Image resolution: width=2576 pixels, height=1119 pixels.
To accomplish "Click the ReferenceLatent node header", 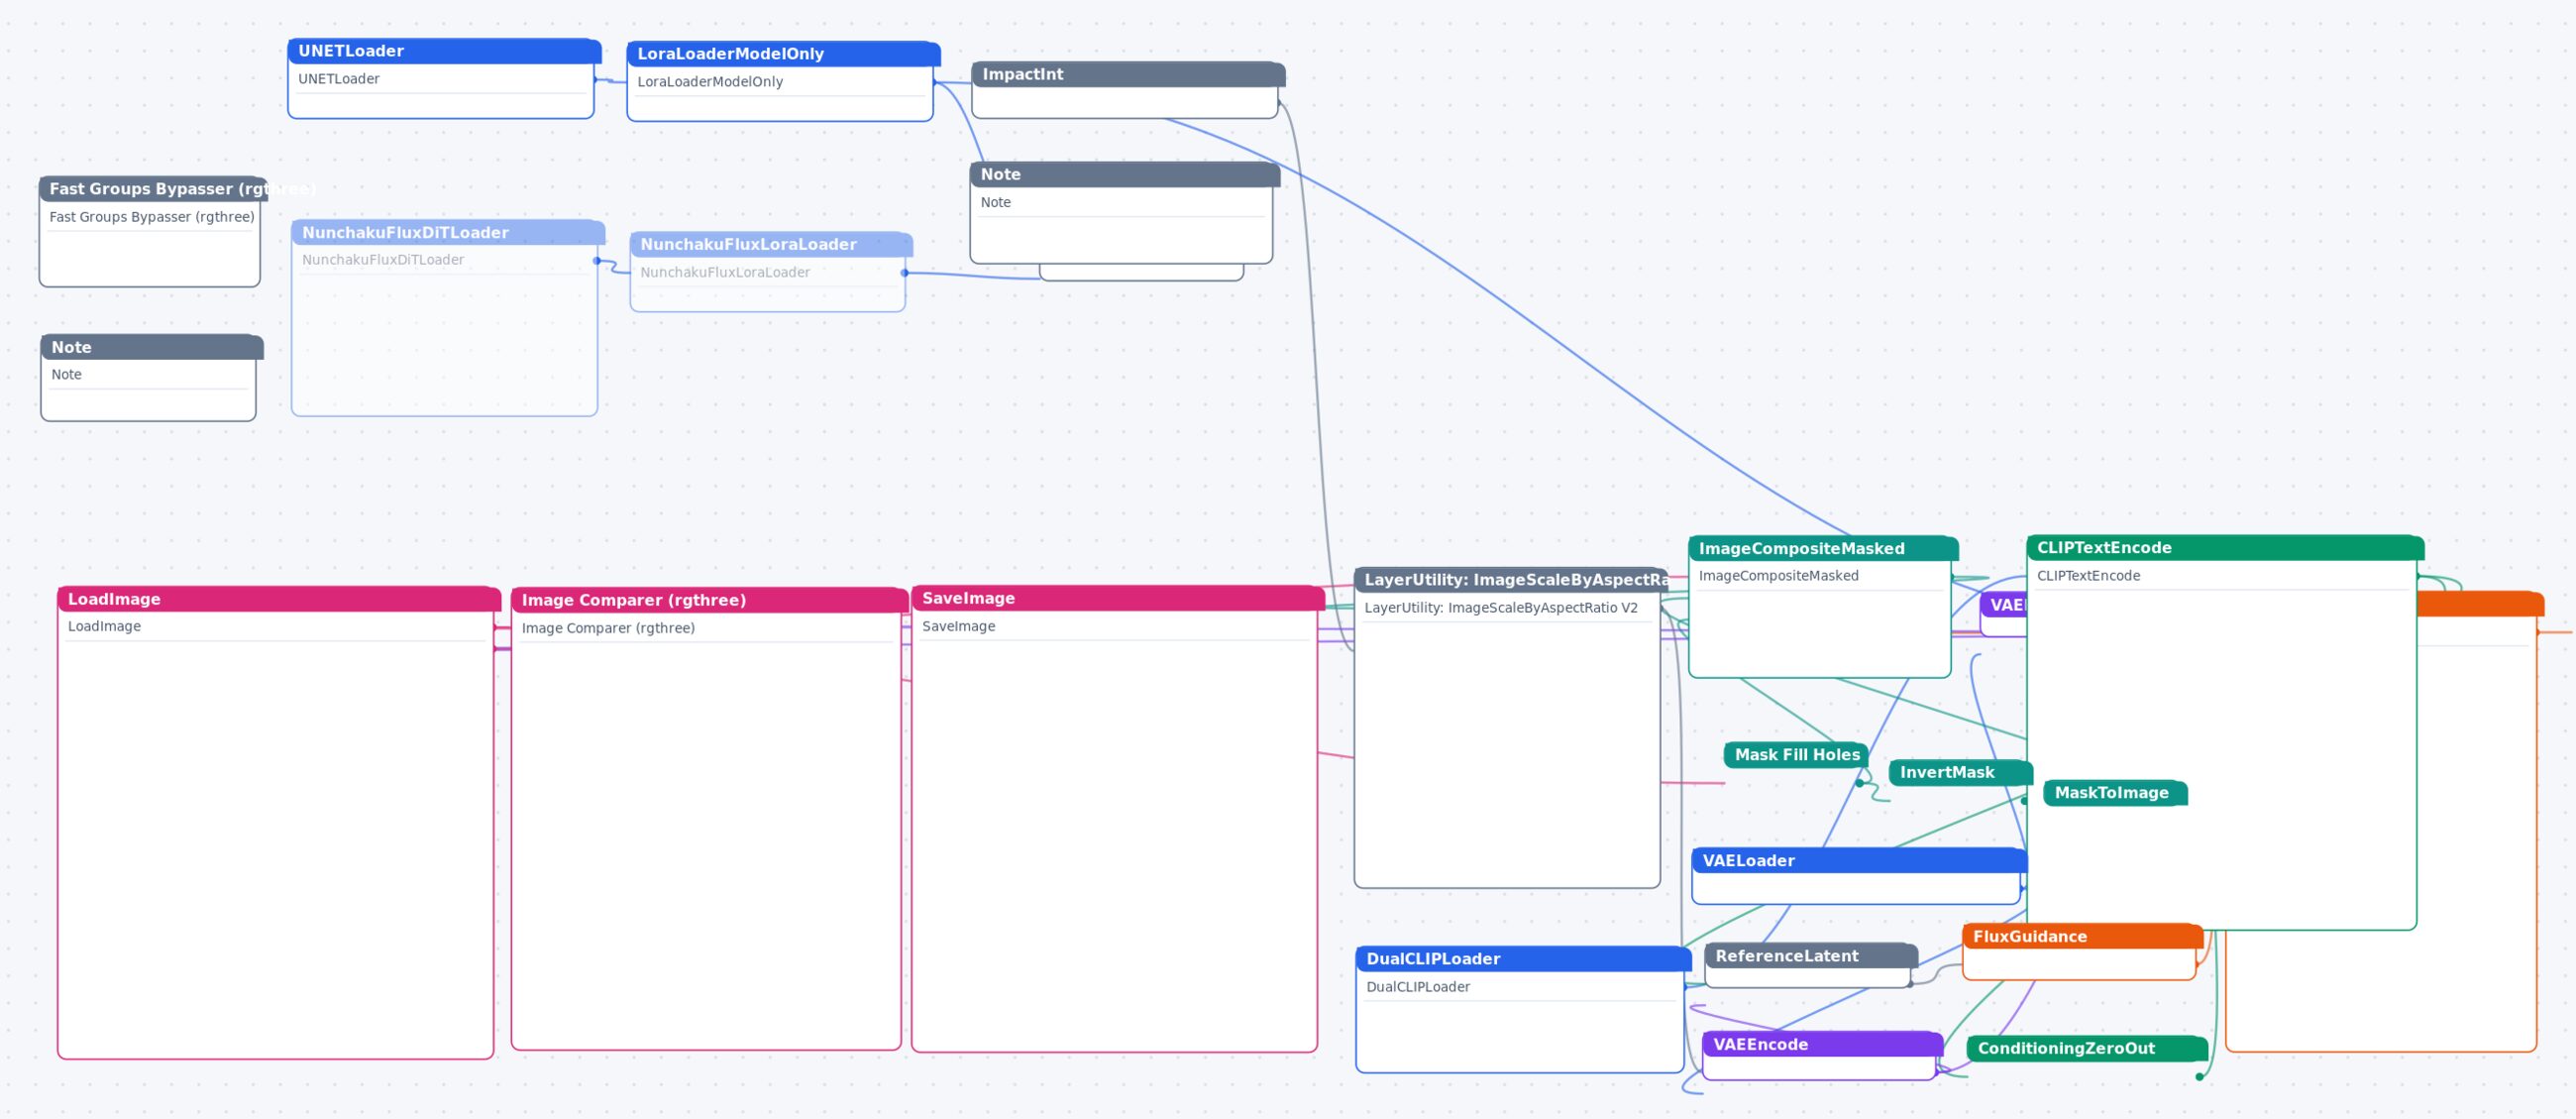I will click(1811, 956).
